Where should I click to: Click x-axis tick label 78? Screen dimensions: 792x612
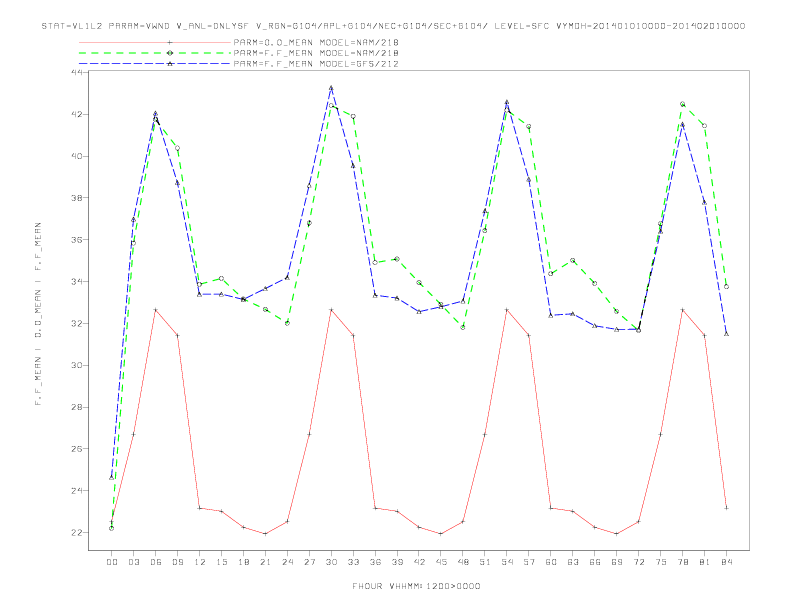click(x=682, y=562)
